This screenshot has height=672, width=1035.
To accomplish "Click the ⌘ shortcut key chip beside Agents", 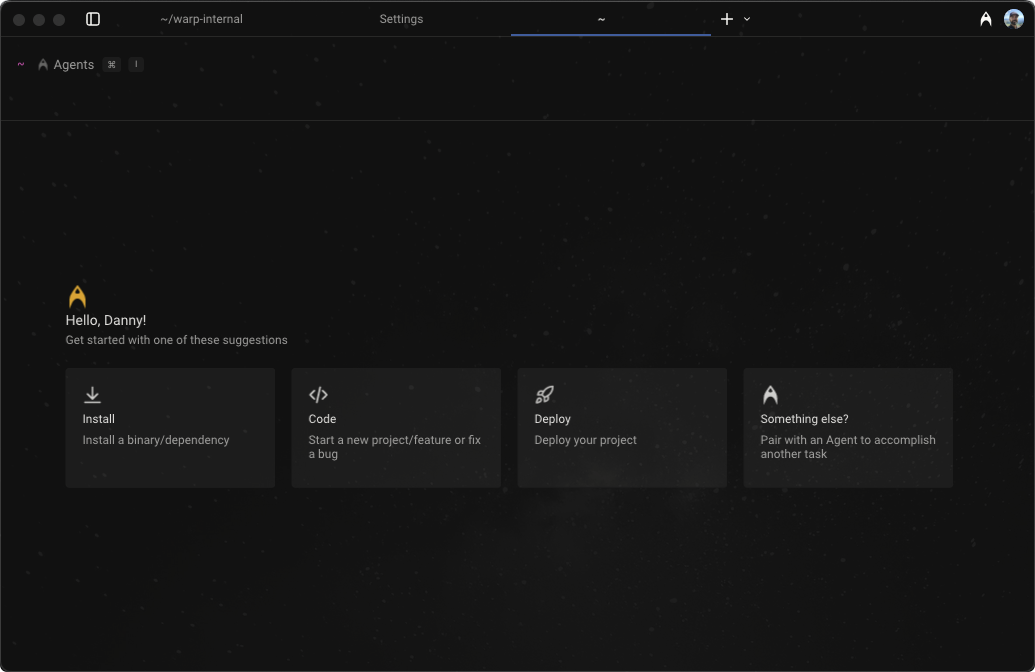I will [112, 65].
